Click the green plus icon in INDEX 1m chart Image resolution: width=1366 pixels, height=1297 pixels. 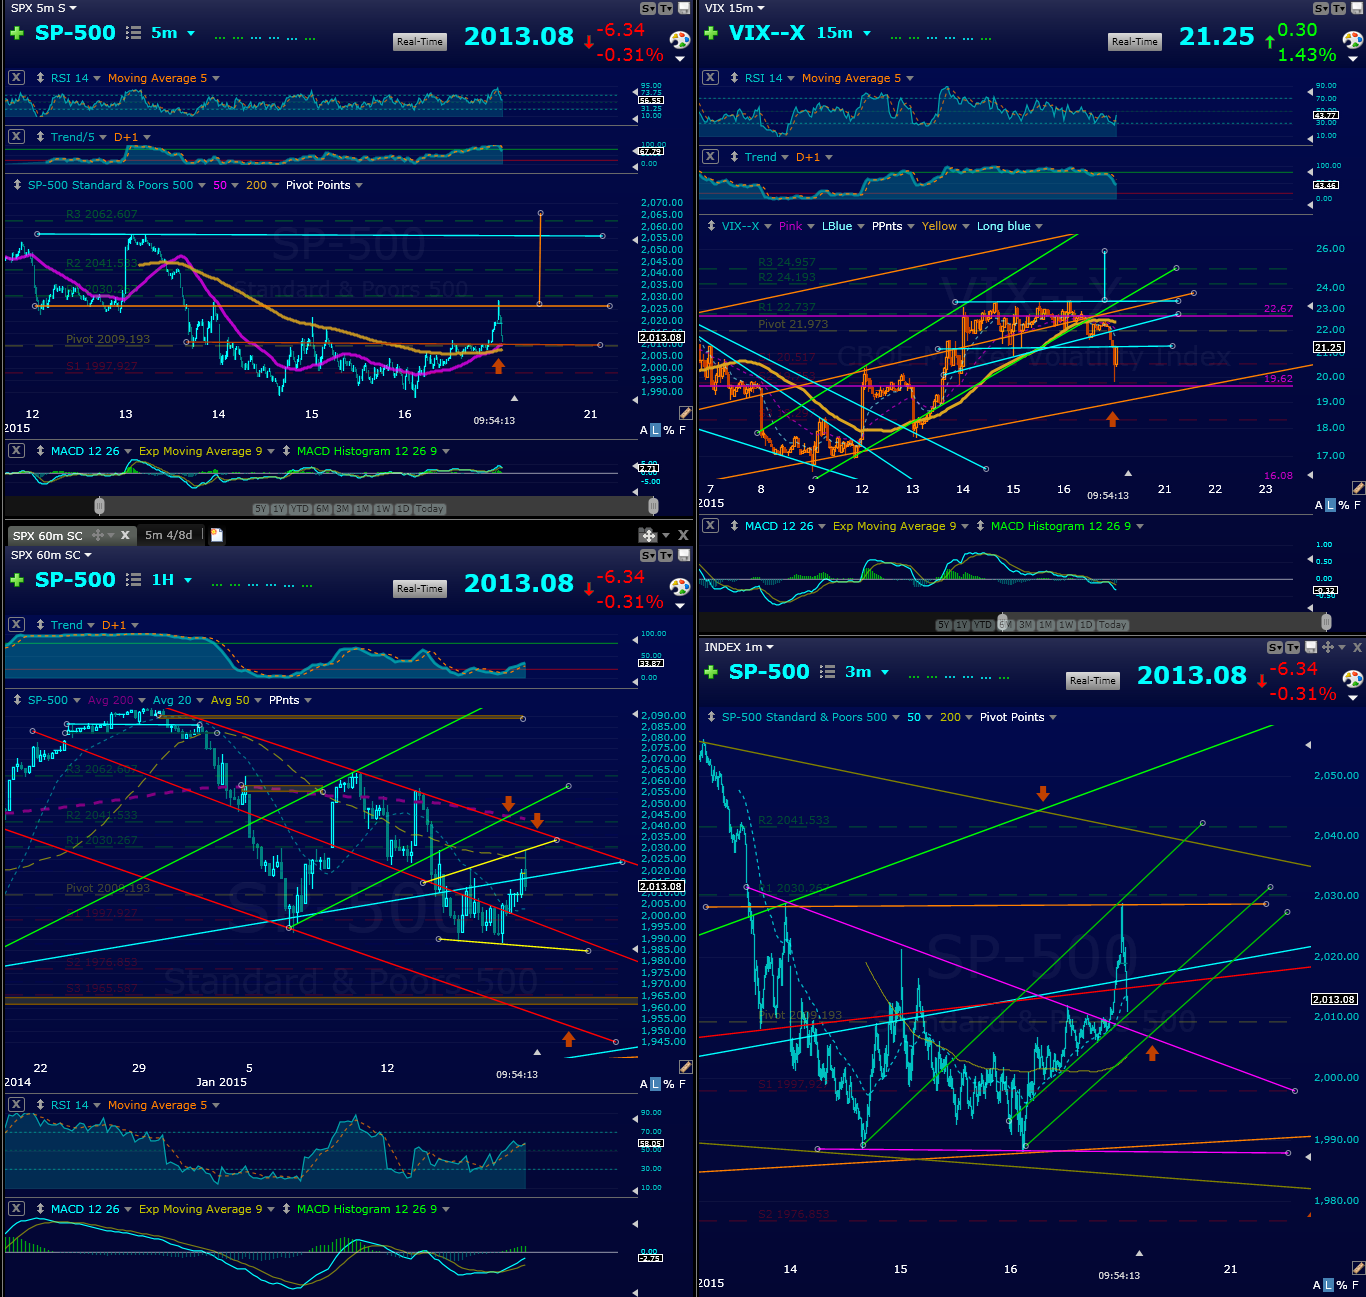pyautogui.click(x=711, y=672)
